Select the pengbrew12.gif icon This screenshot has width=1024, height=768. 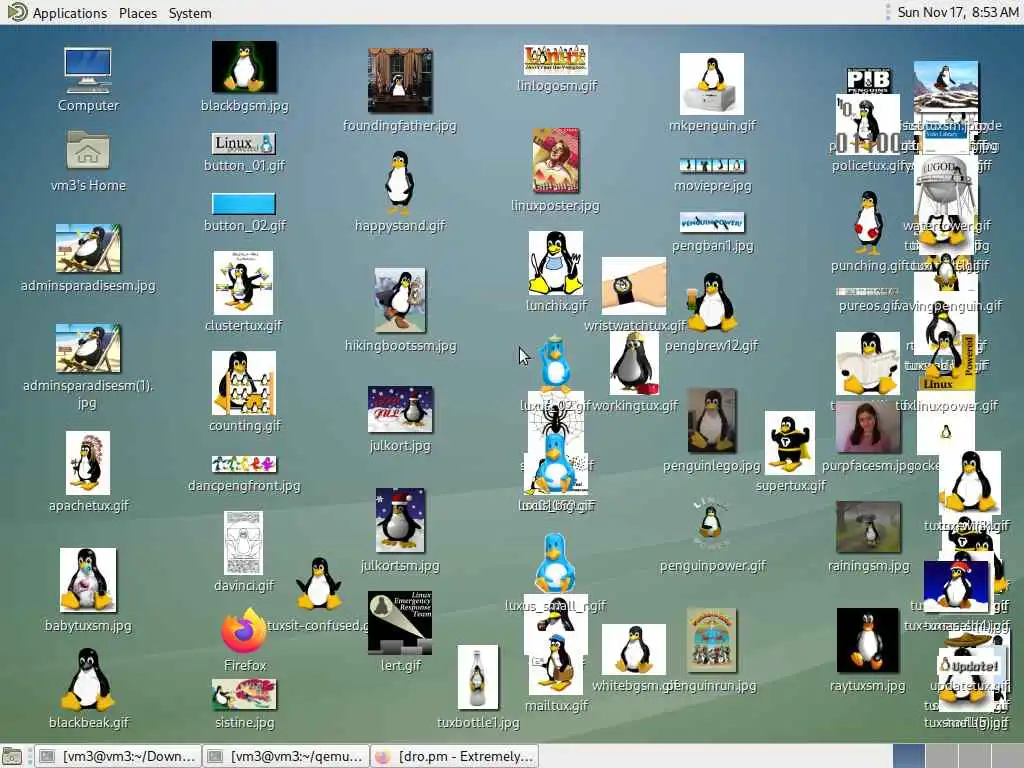tap(712, 302)
